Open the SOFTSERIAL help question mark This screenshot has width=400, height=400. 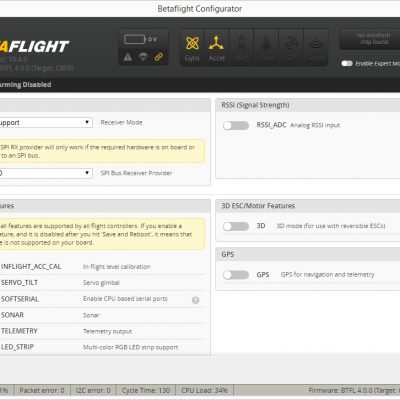[x=196, y=300]
